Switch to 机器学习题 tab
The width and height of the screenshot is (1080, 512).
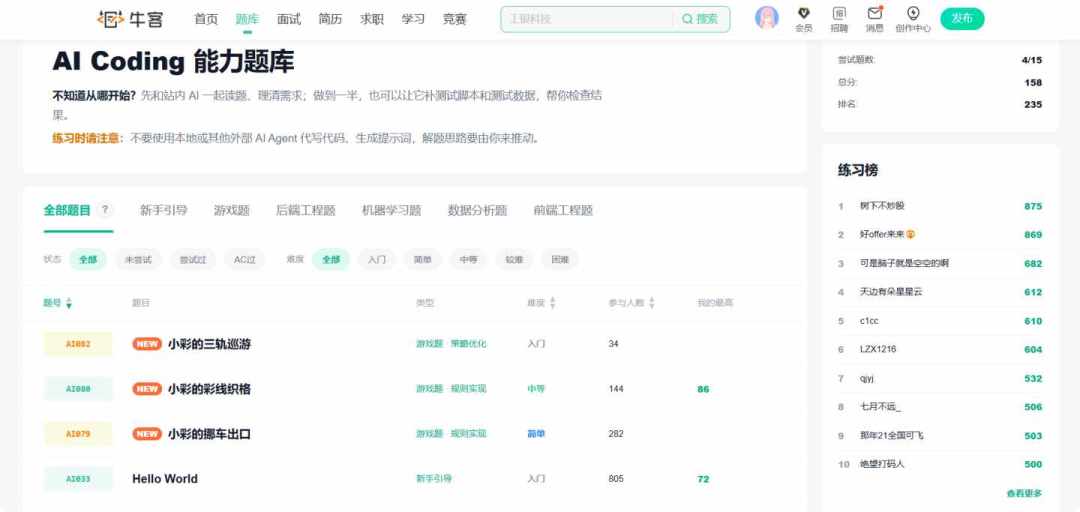[x=391, y=210]
